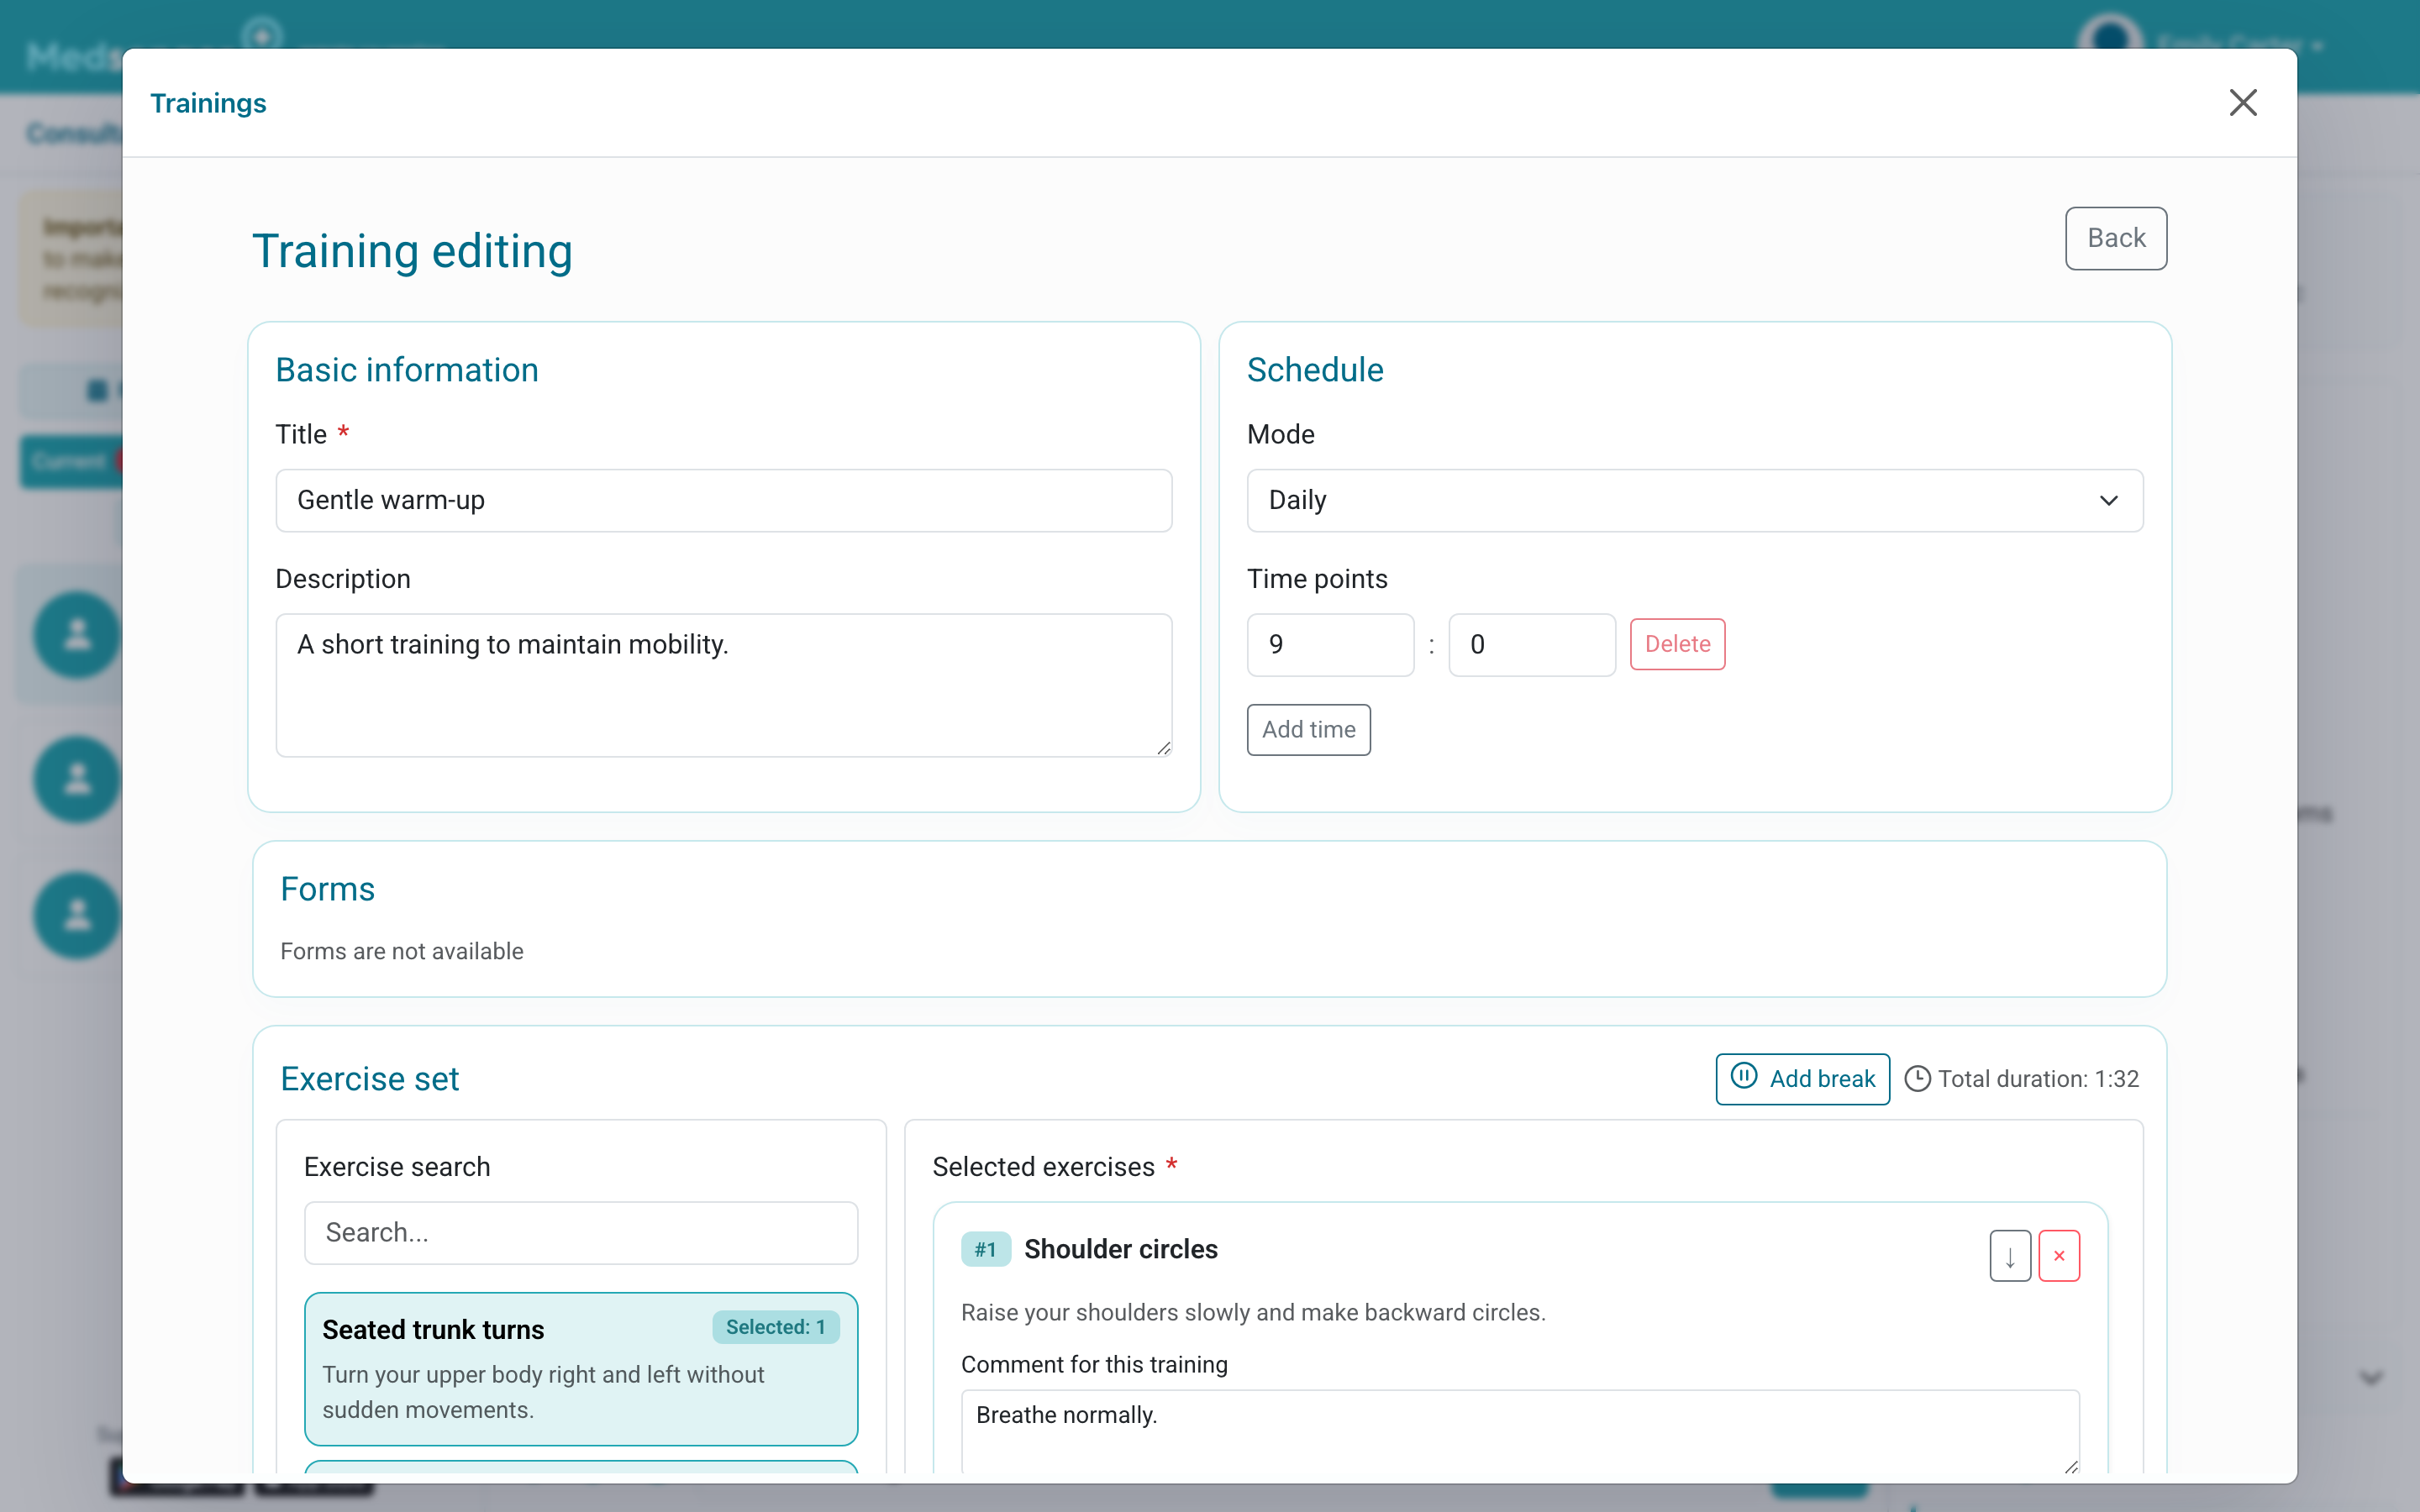Screen dimensions: 2420x1512
Task: Click the 'Raise your shoulders slowly' description text
Action: click(x=1253, y=1312)
